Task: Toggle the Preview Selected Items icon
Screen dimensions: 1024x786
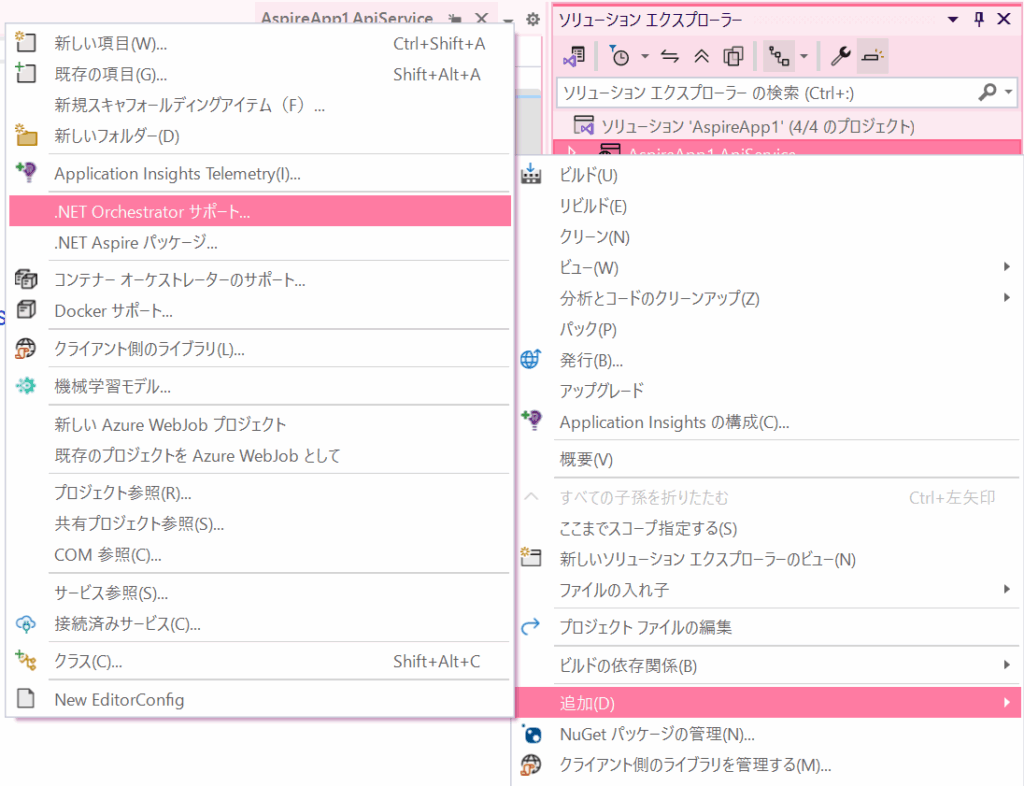Action: pyautogui.click(x=872, y=56)
